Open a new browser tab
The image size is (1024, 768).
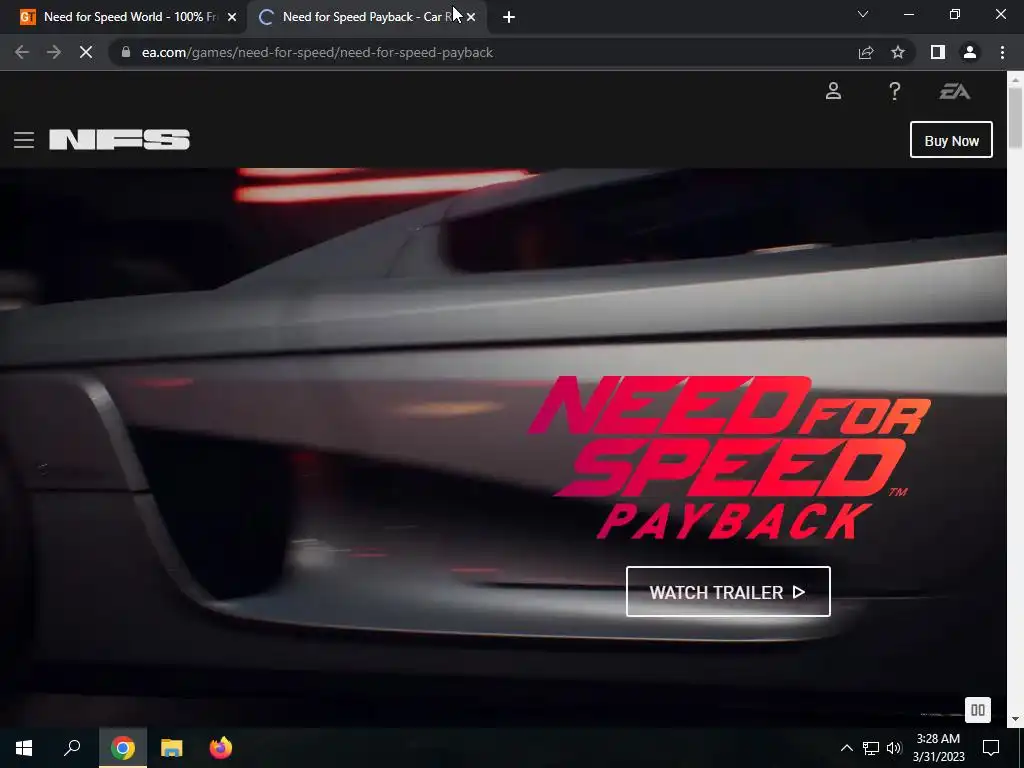(x=509, y=18)
